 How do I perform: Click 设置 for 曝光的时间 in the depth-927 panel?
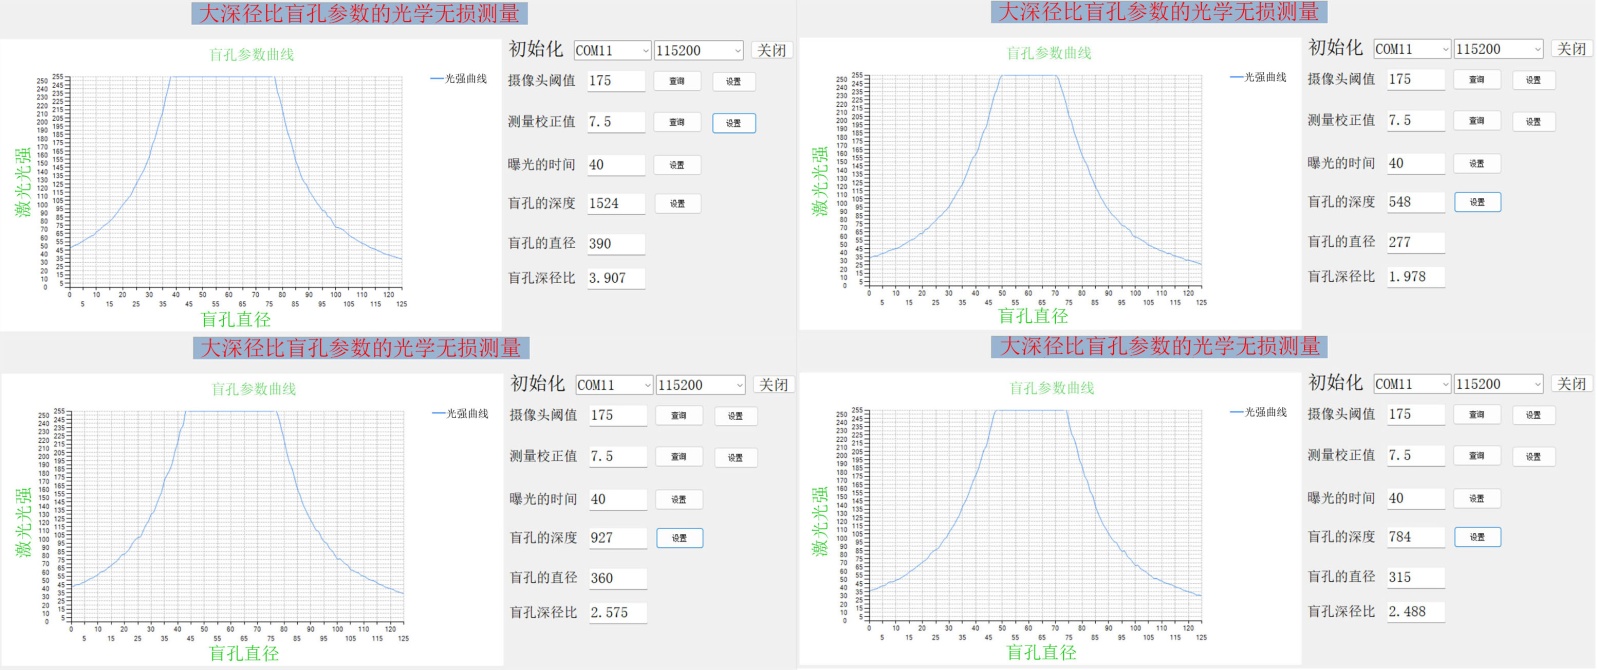tap(679, 499)
